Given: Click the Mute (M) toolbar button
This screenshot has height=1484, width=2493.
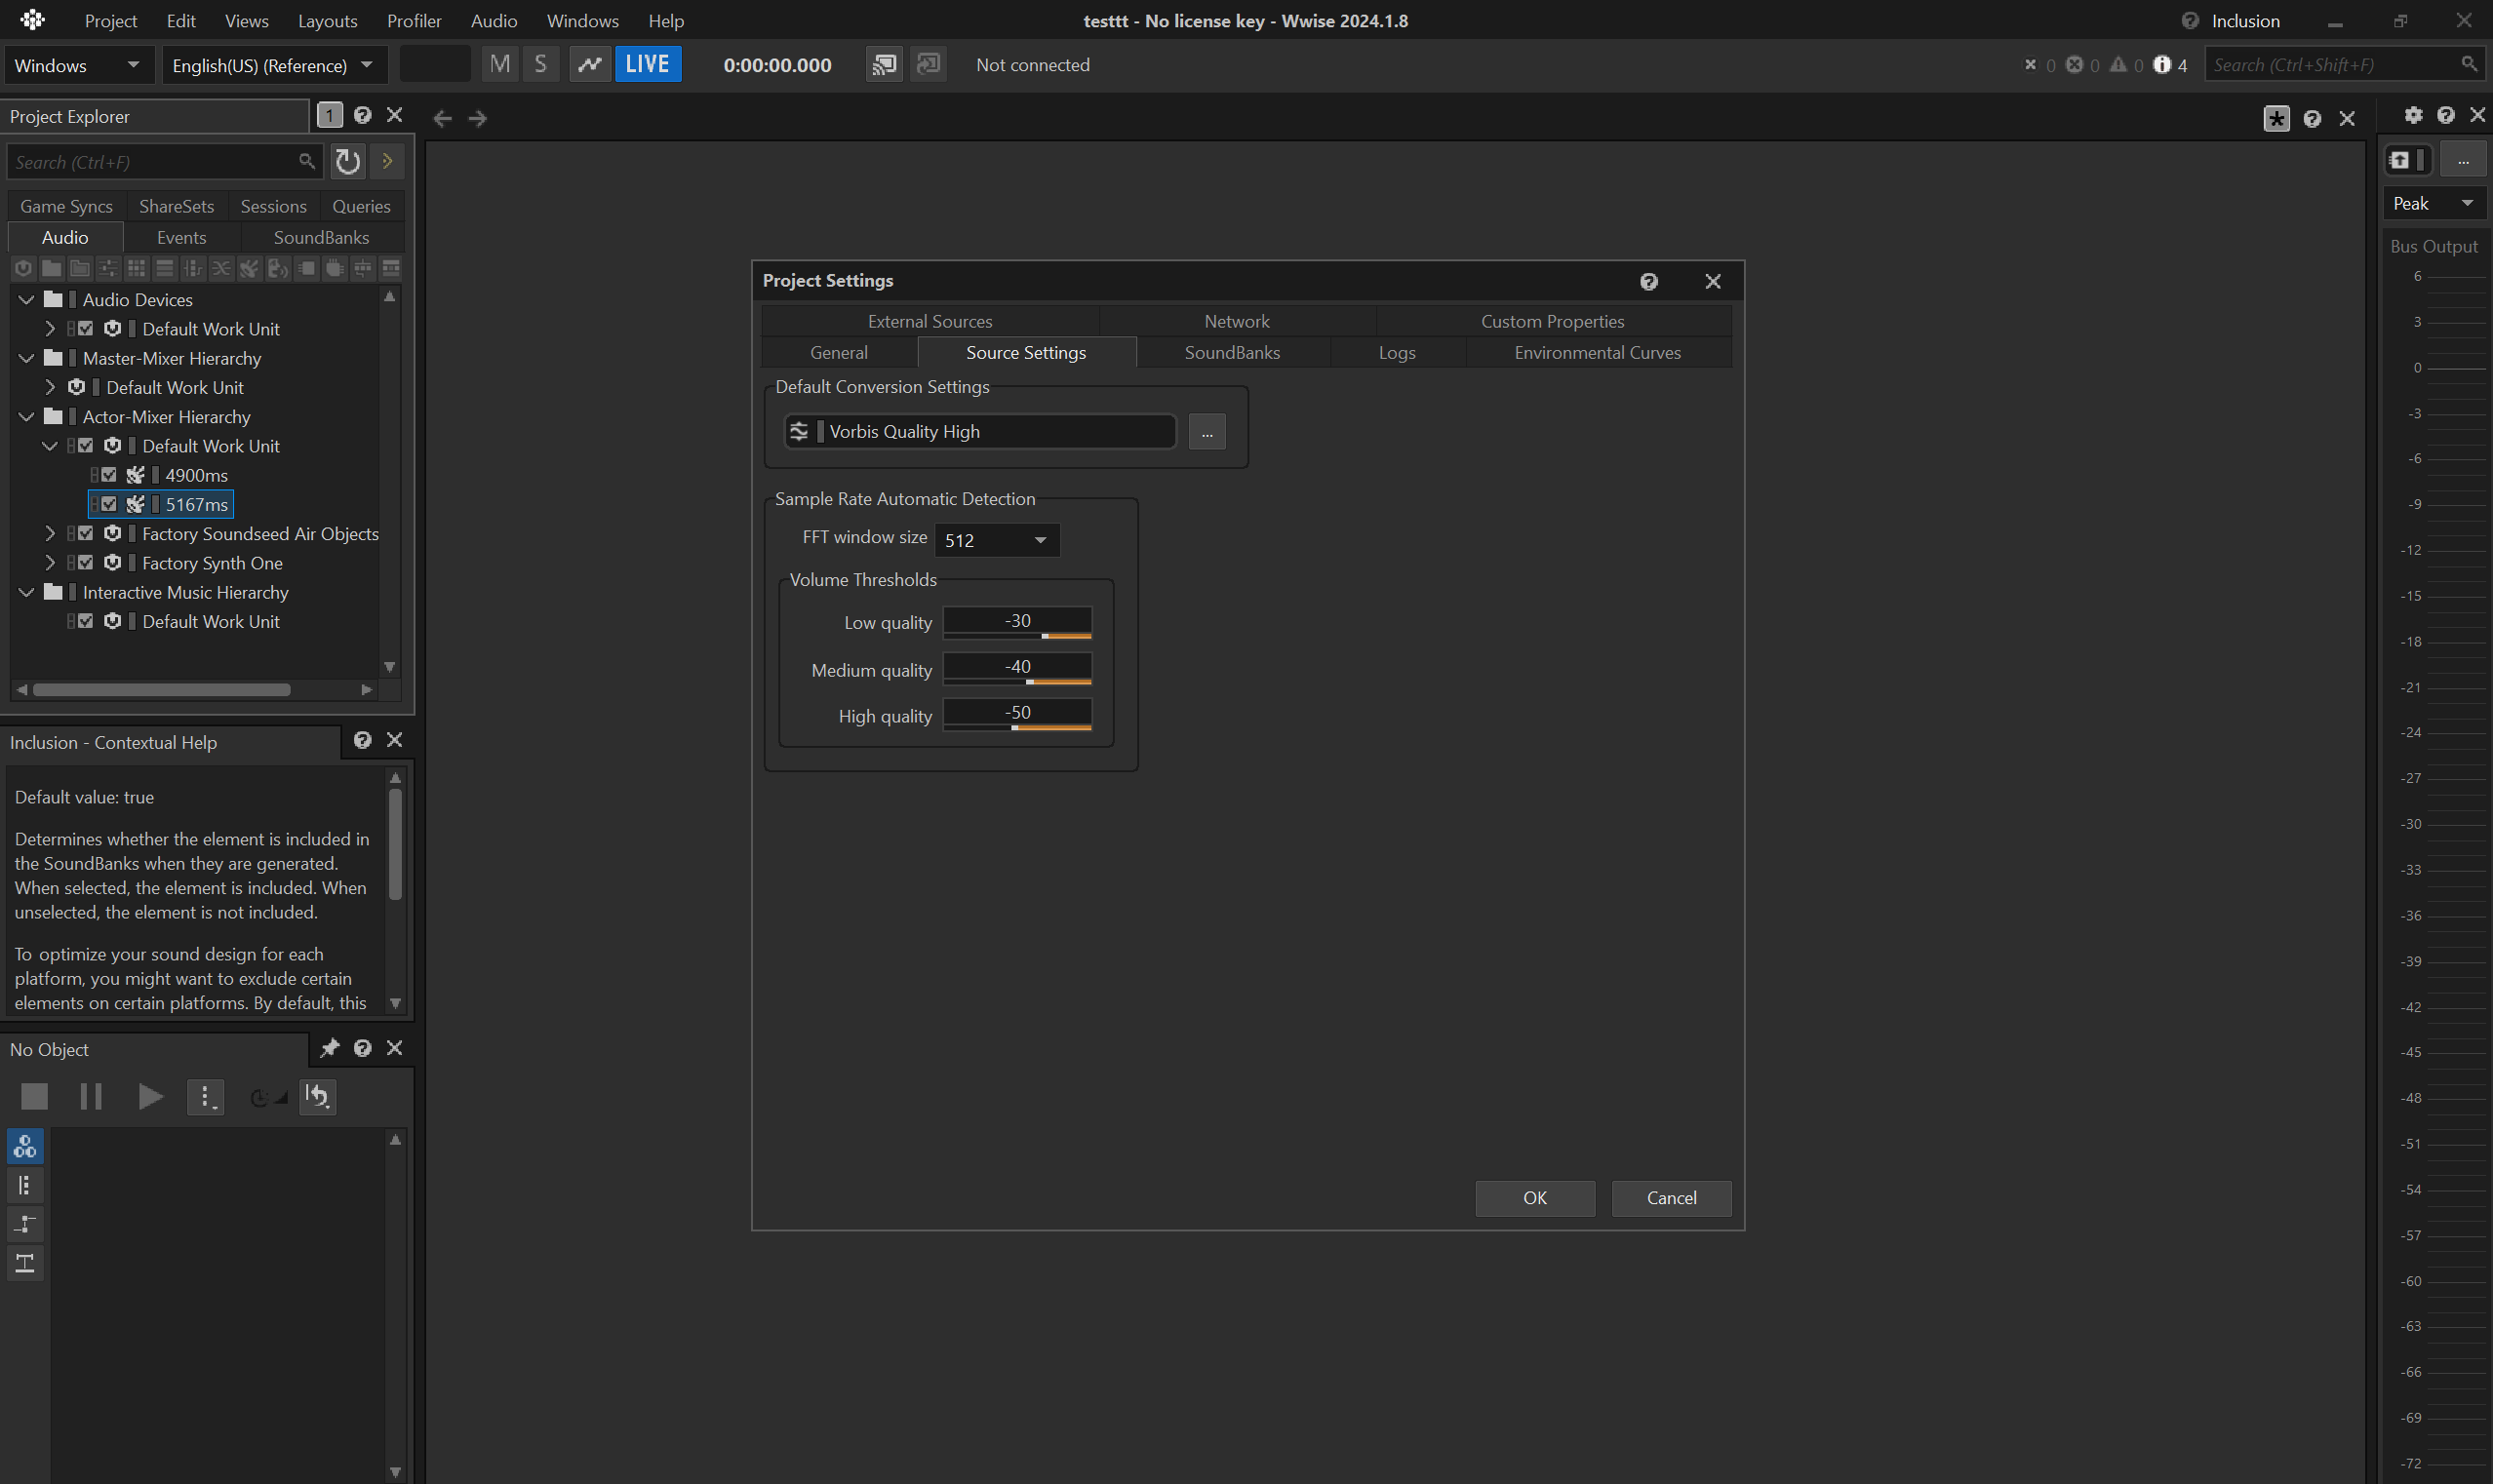Looking at the screenshot, I should pos(500,65).
